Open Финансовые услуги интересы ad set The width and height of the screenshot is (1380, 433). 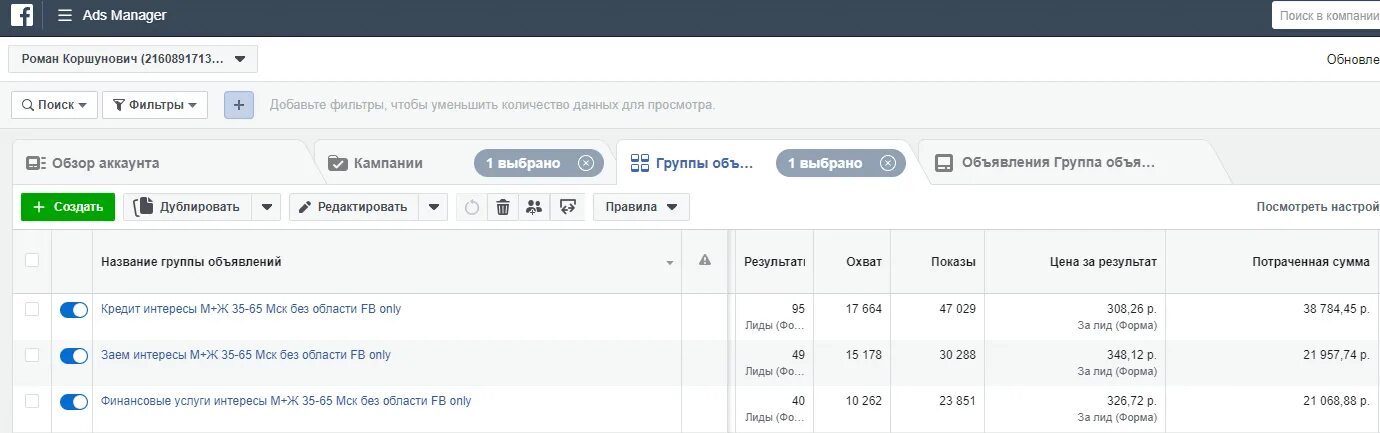(286, 401)
